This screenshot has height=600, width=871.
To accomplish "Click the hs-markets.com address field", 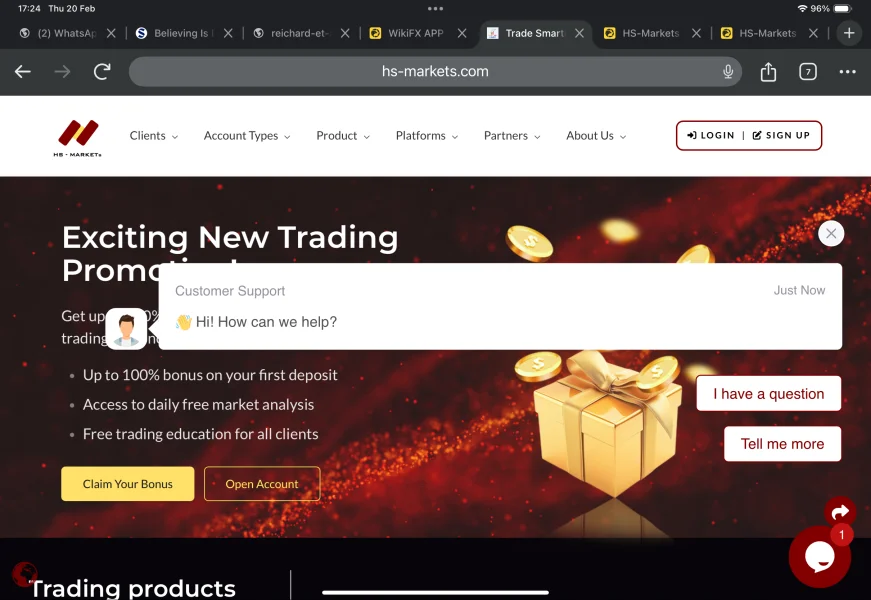I will point(435,72).
